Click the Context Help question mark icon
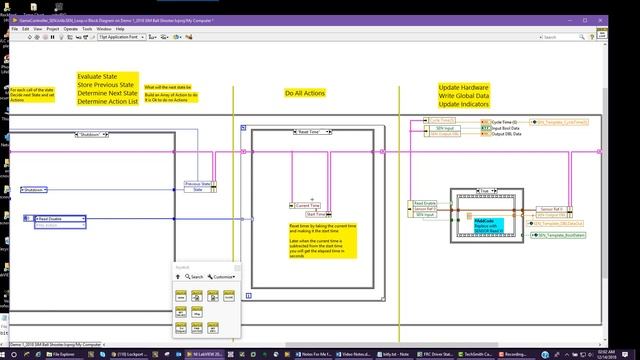The image size is (640, 360). pyautogui.click(x=592, y=37)
